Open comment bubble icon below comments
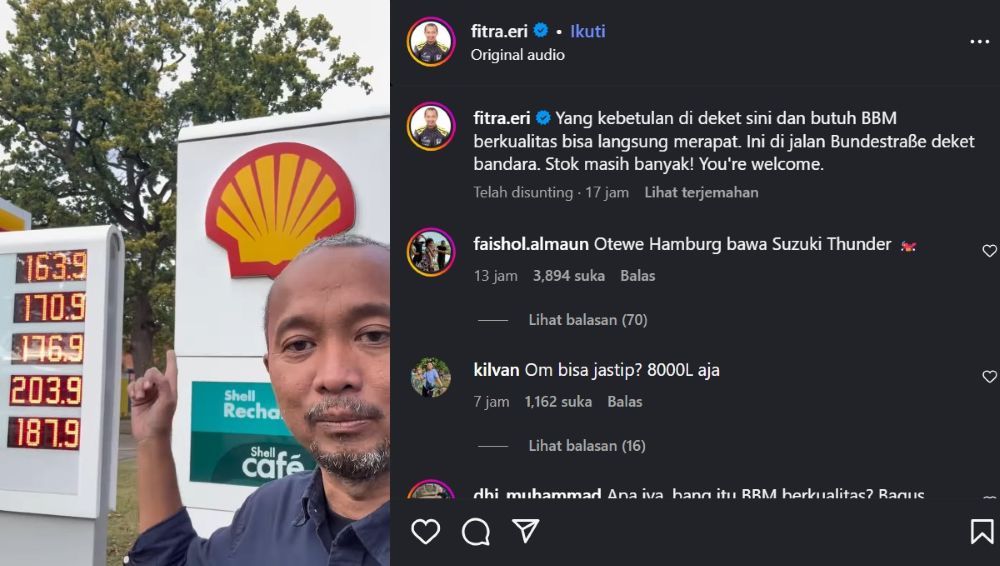Viewport: 1000px width, 566px height. pyautogui.click(x=476, y=531)
